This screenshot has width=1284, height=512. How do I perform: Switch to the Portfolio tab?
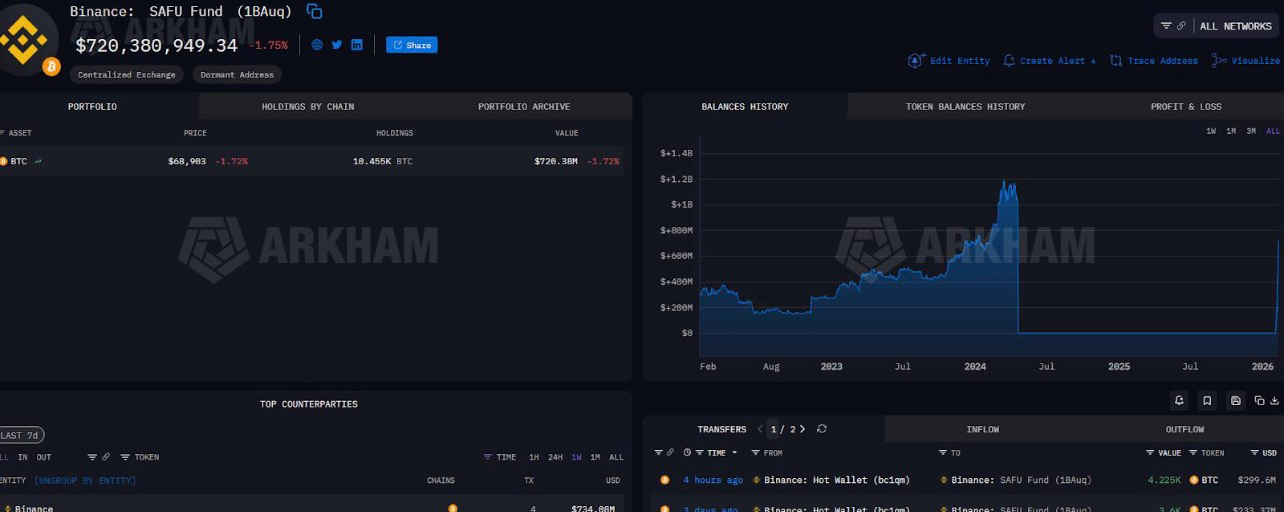tap(92, 106)
